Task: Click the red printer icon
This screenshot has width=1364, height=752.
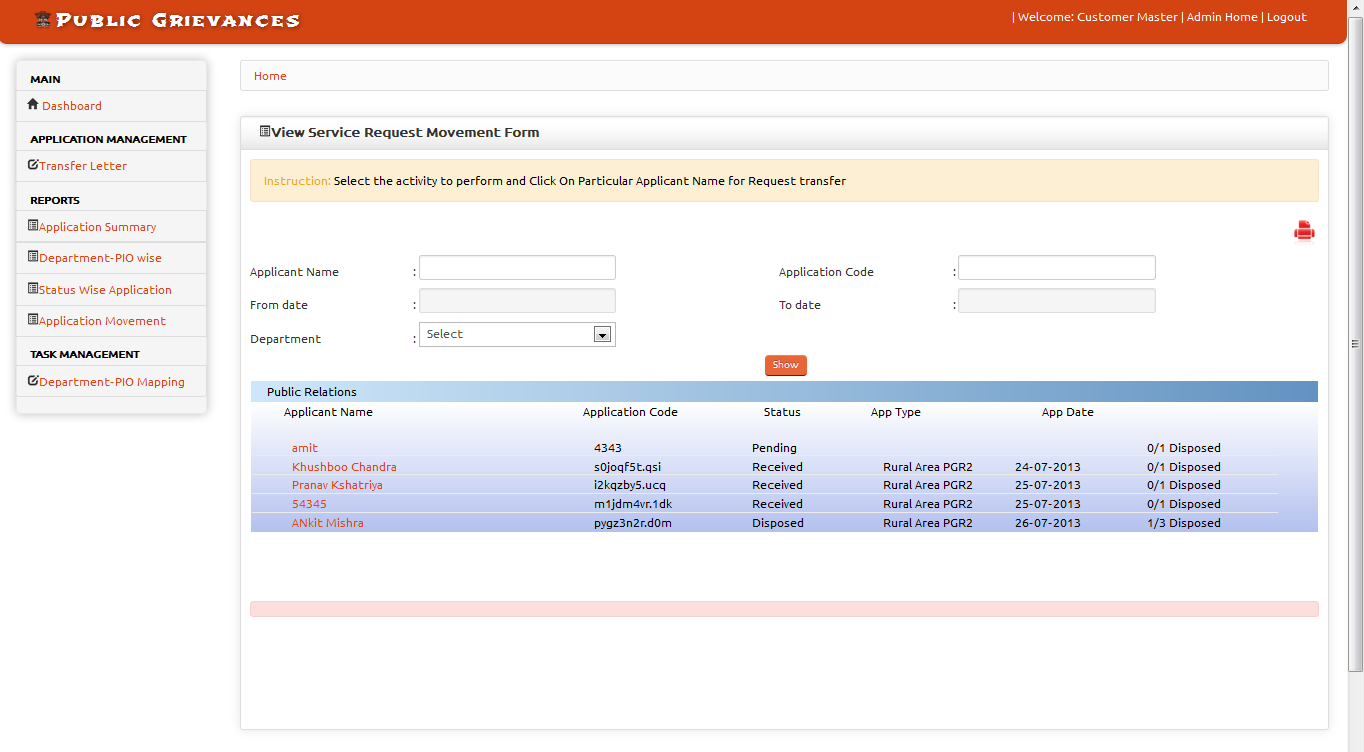Action: [1304, 231]
